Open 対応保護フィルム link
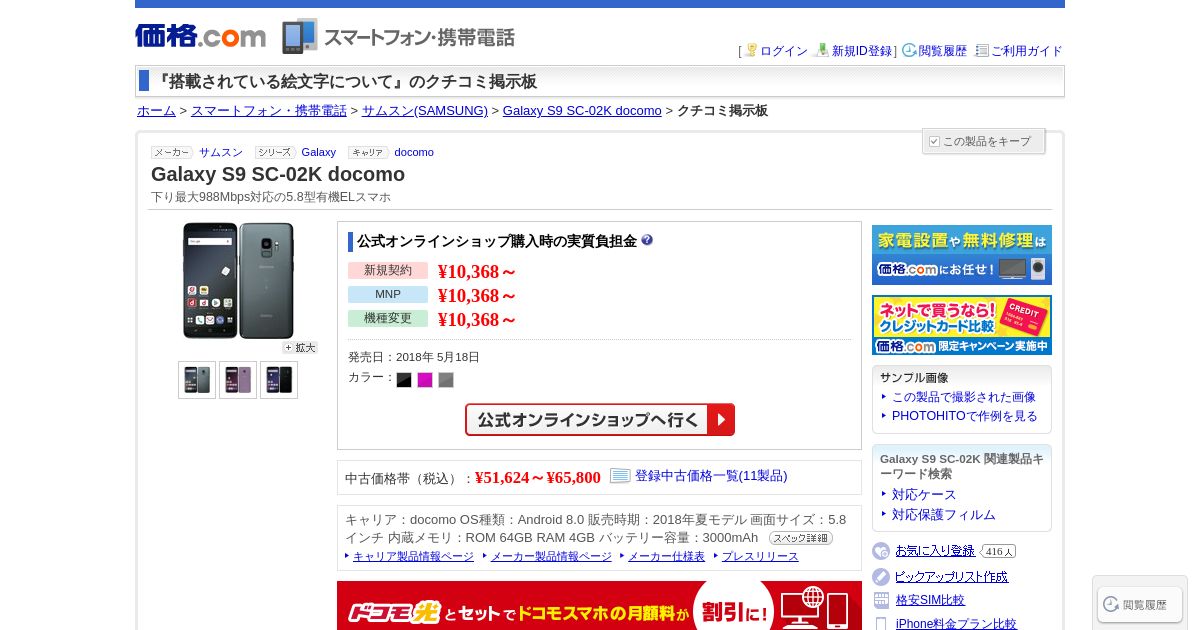This screenshot has width=1200, height=630. tap(944, 515)
